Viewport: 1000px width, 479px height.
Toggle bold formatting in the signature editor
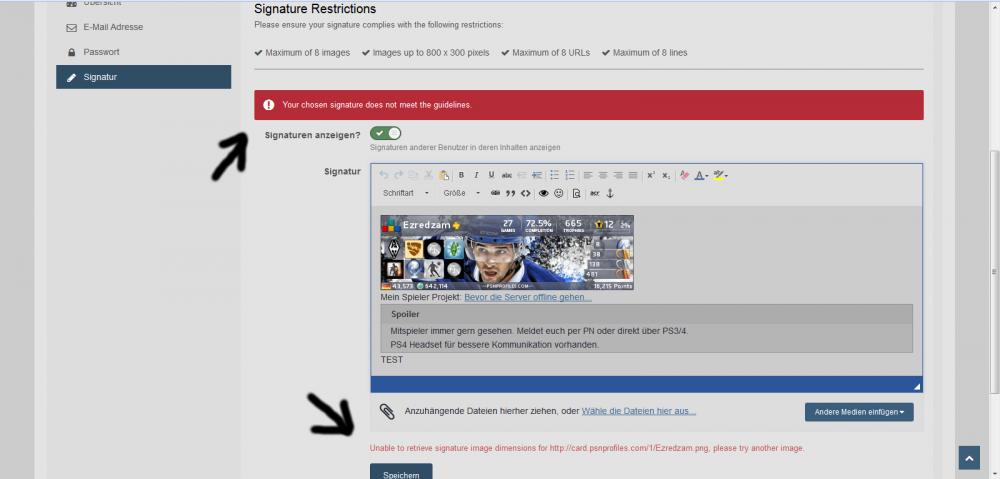(461, 175)
